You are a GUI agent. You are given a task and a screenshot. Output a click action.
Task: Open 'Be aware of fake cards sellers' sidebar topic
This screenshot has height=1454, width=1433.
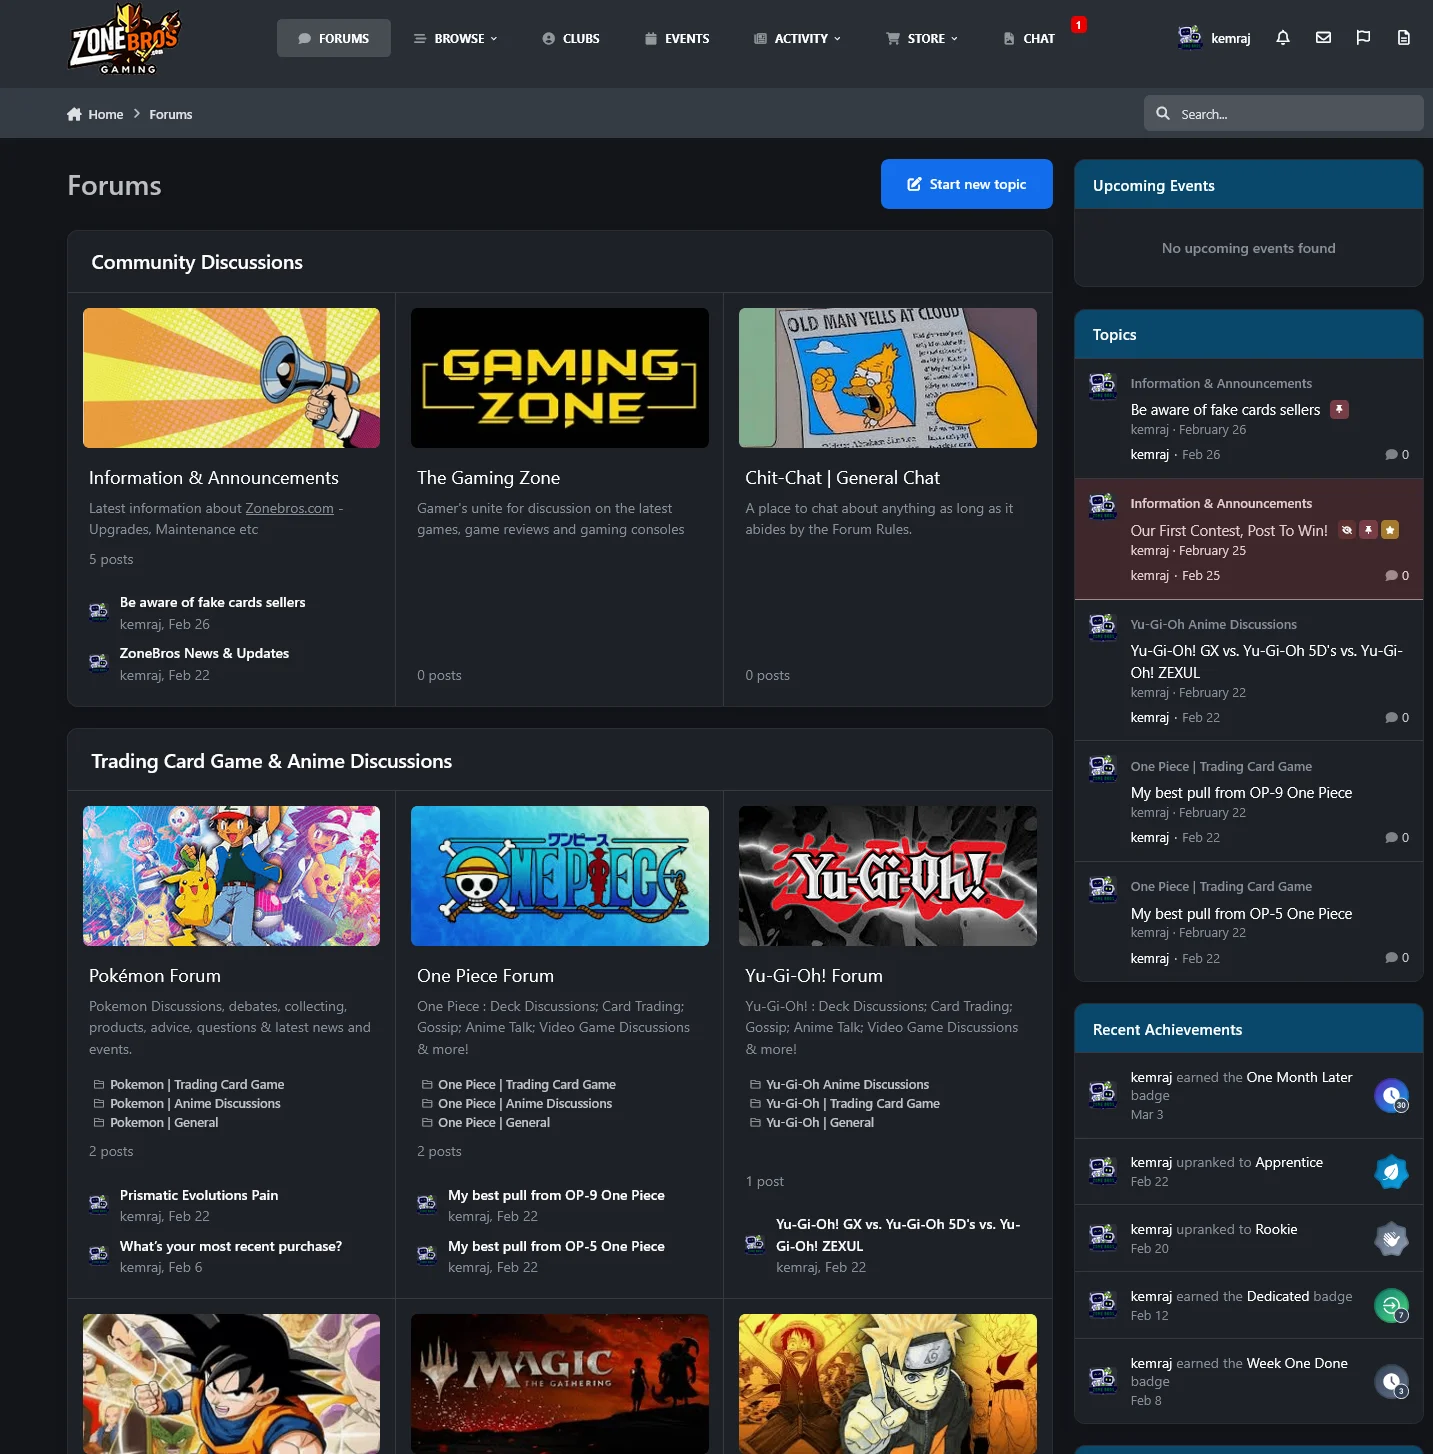click(1225, 410)
